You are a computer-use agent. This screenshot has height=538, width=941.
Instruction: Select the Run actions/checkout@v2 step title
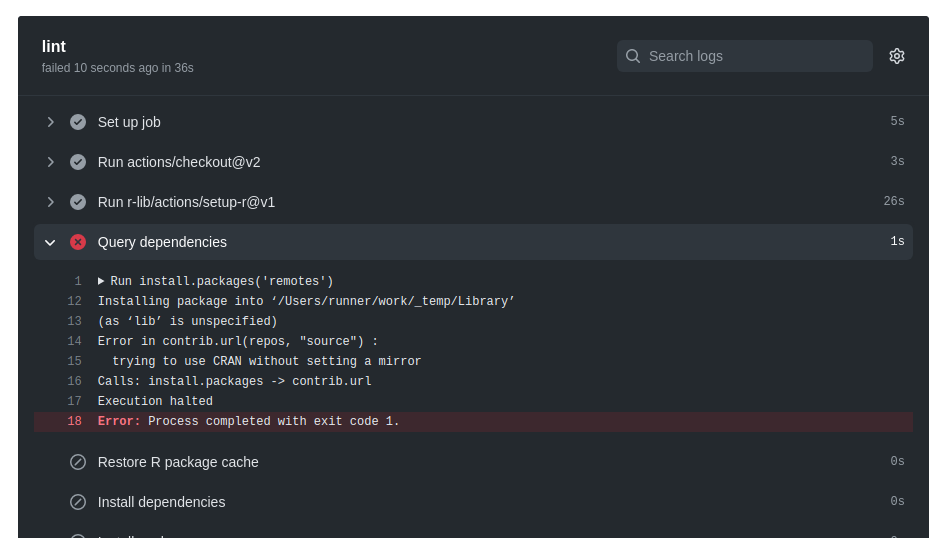(x=179, y=162)
